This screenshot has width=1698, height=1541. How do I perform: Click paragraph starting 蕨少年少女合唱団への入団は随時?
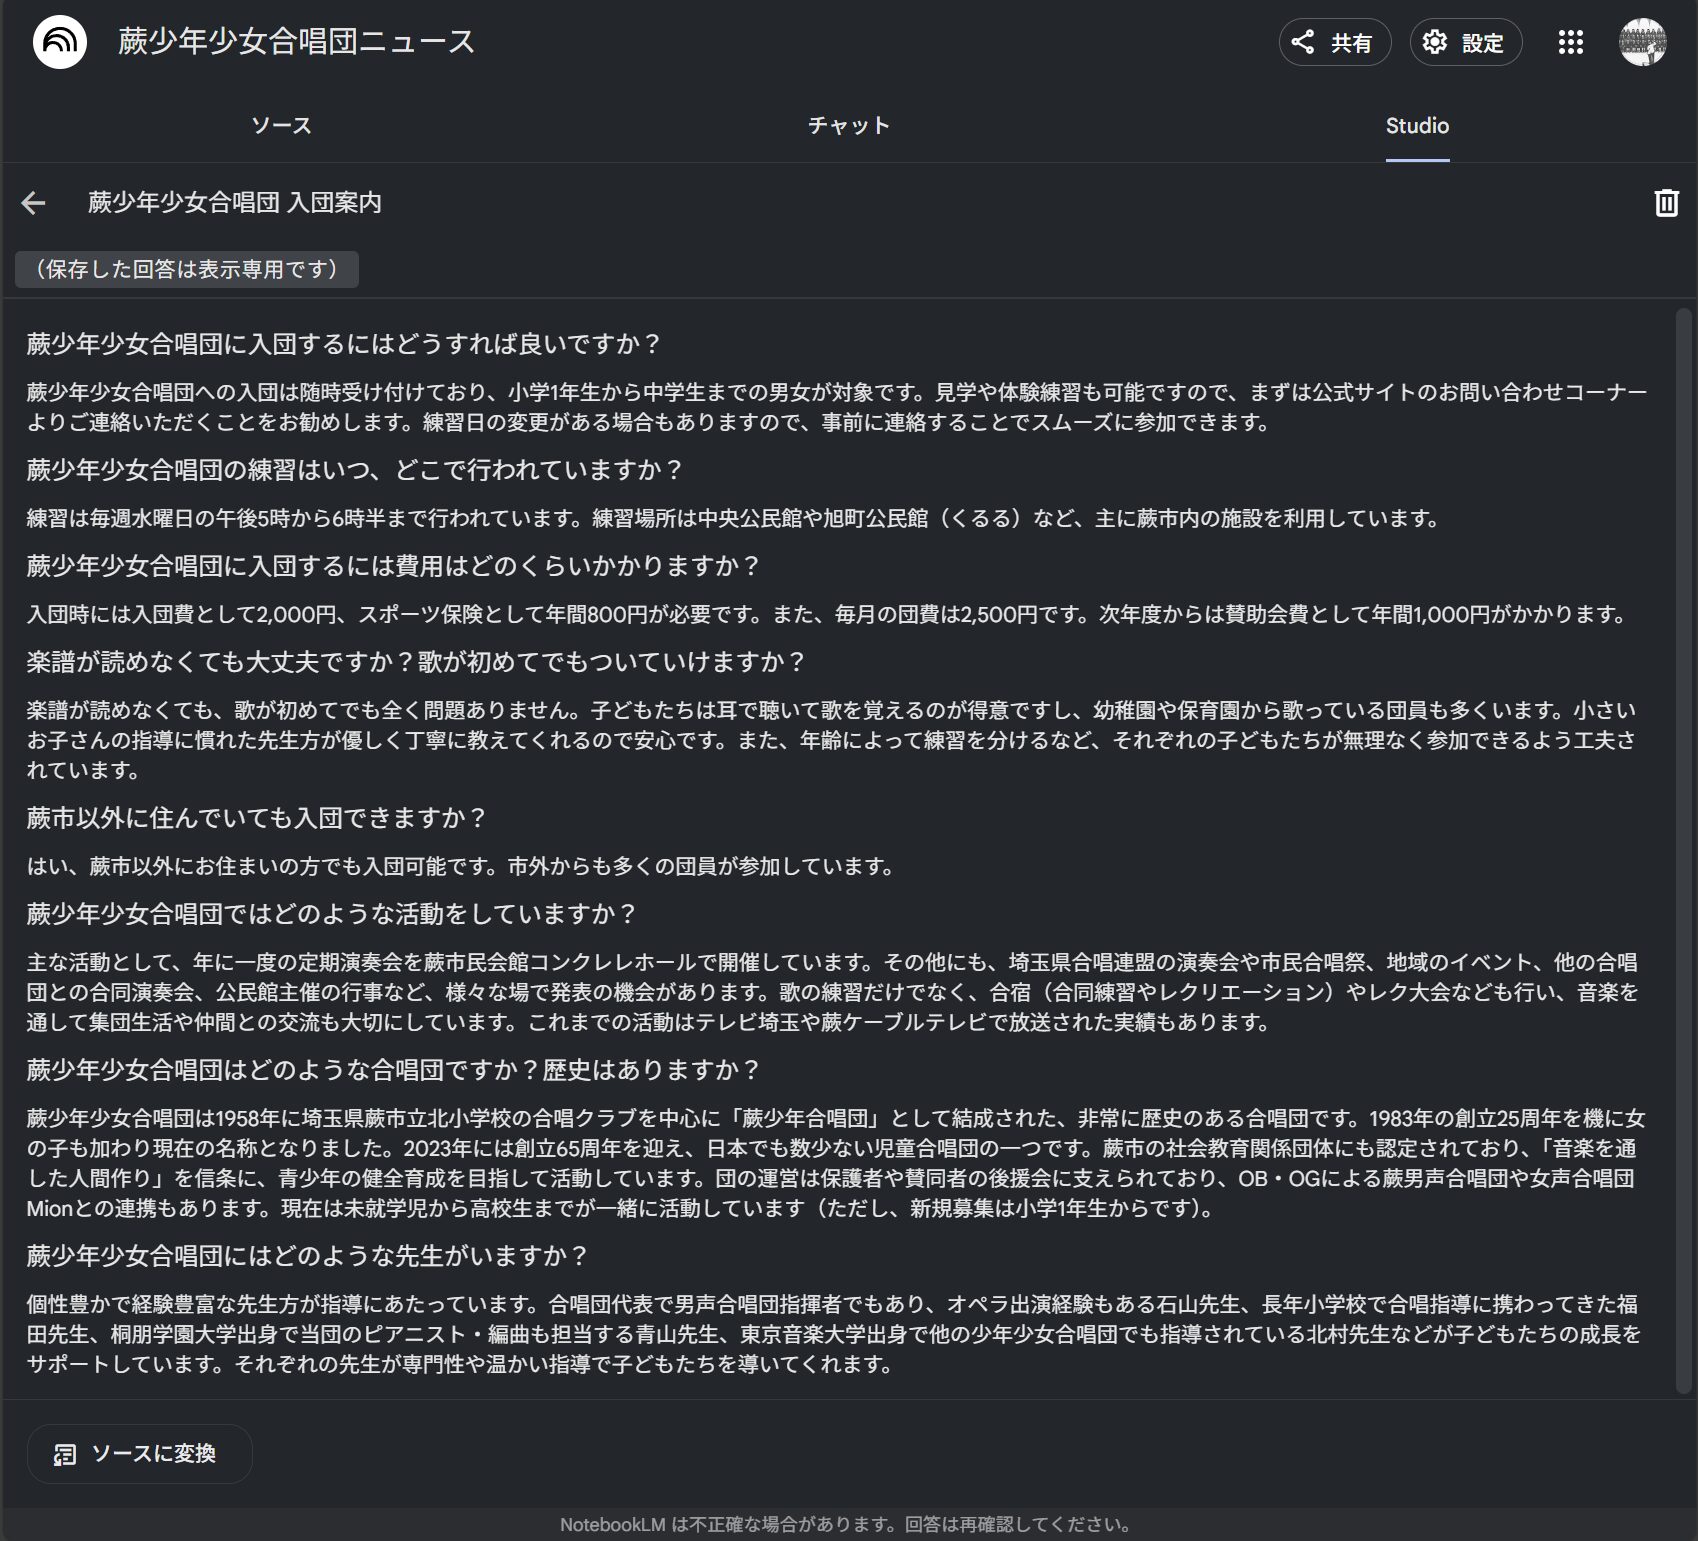pyautogui.click(x=835, y=407)
